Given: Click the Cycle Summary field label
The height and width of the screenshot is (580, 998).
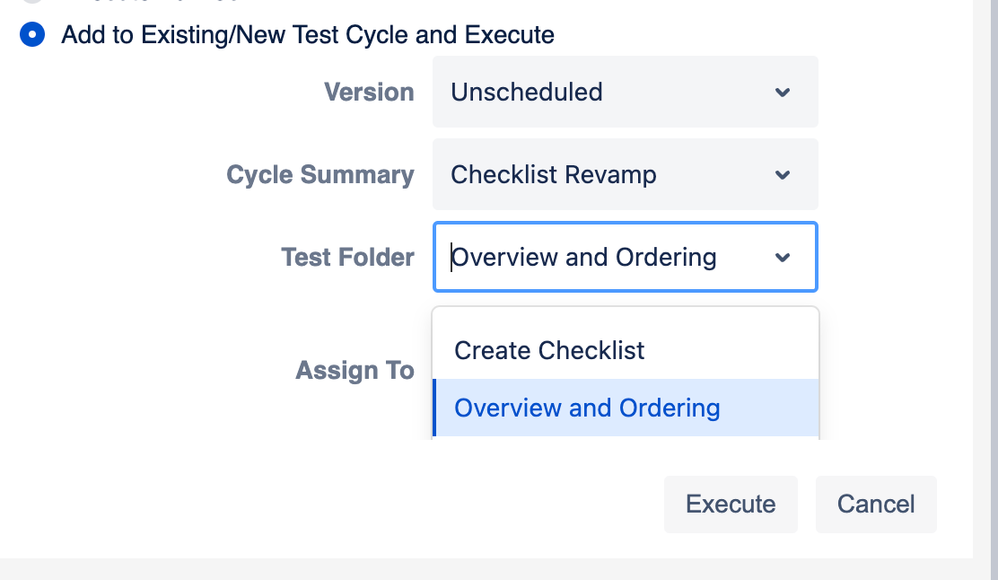Looking at the screenshot, I should click(x=320, y=175).
